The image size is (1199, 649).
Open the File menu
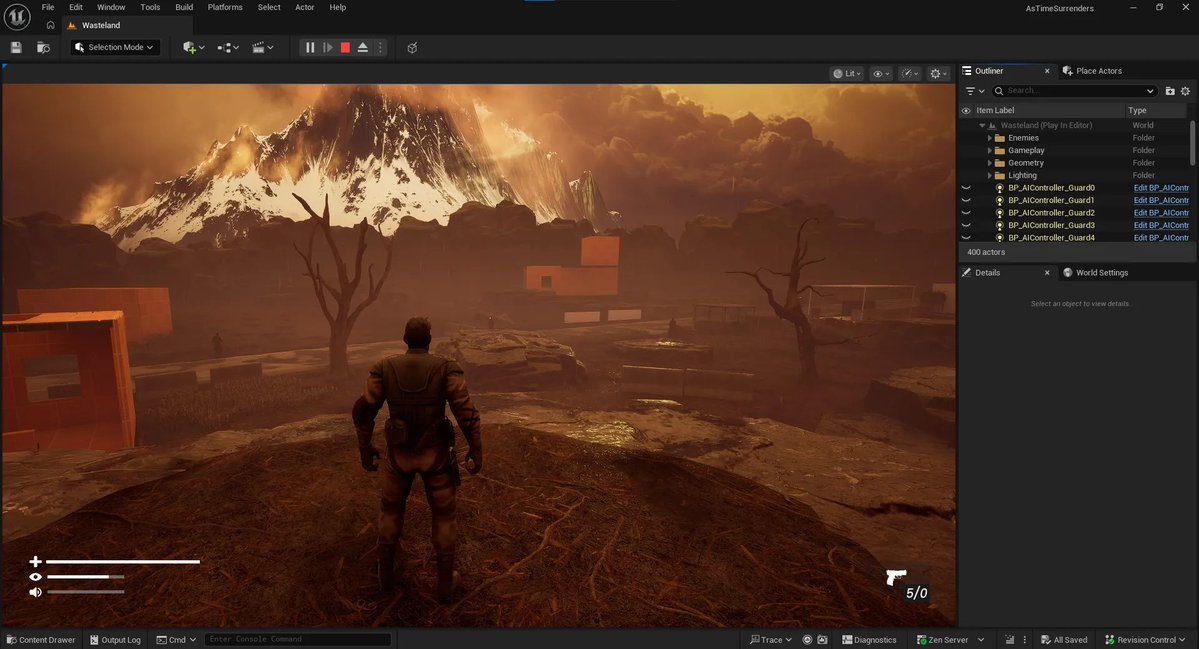47,7
